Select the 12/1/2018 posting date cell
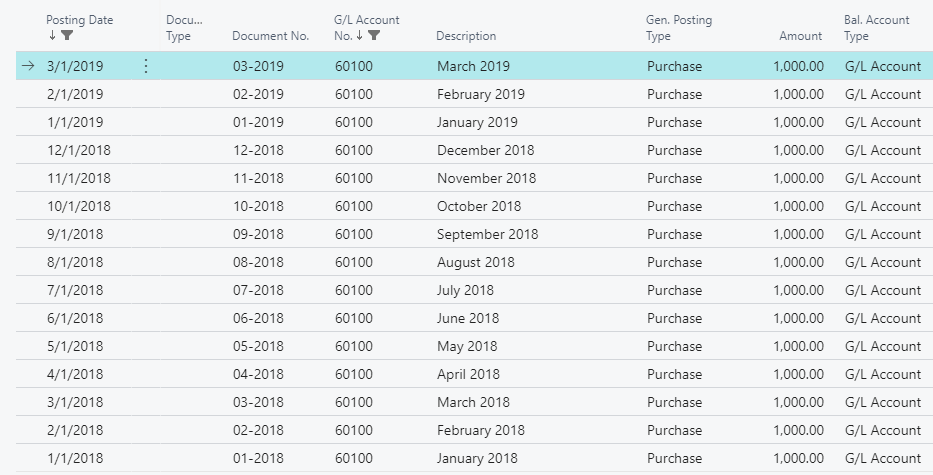 tap(79, 150)
